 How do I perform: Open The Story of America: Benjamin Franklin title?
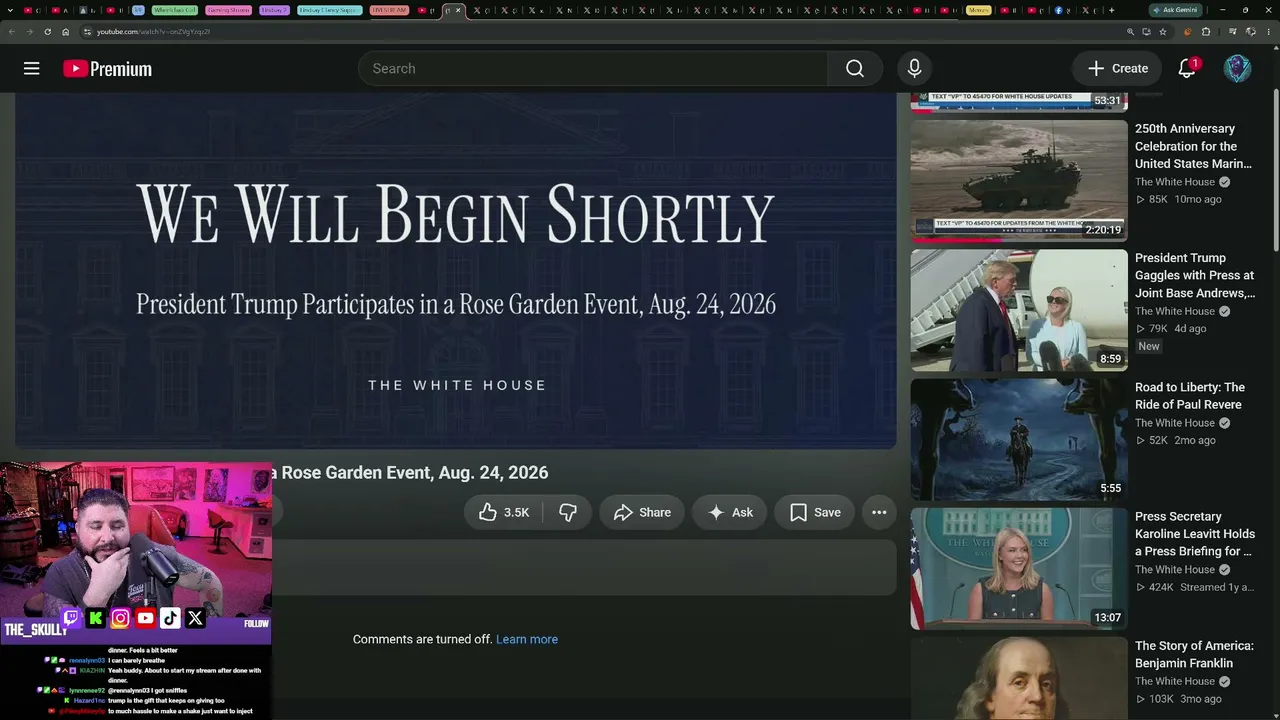(1194, 654)
